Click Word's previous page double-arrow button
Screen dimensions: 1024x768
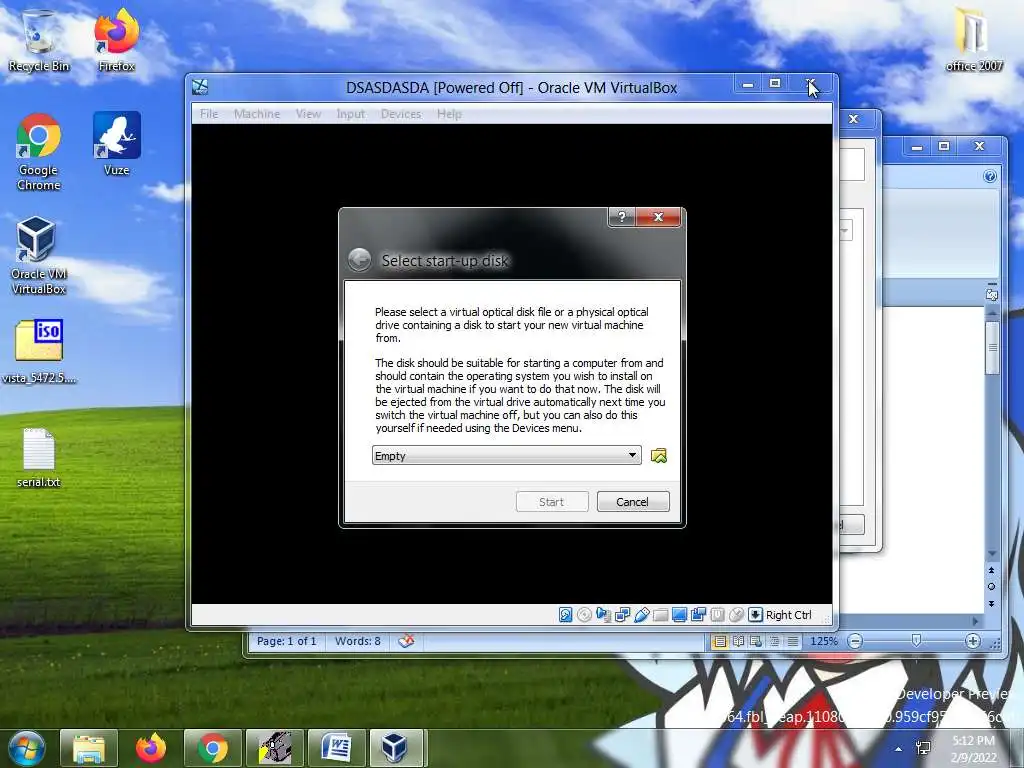[x=991, y=570]
